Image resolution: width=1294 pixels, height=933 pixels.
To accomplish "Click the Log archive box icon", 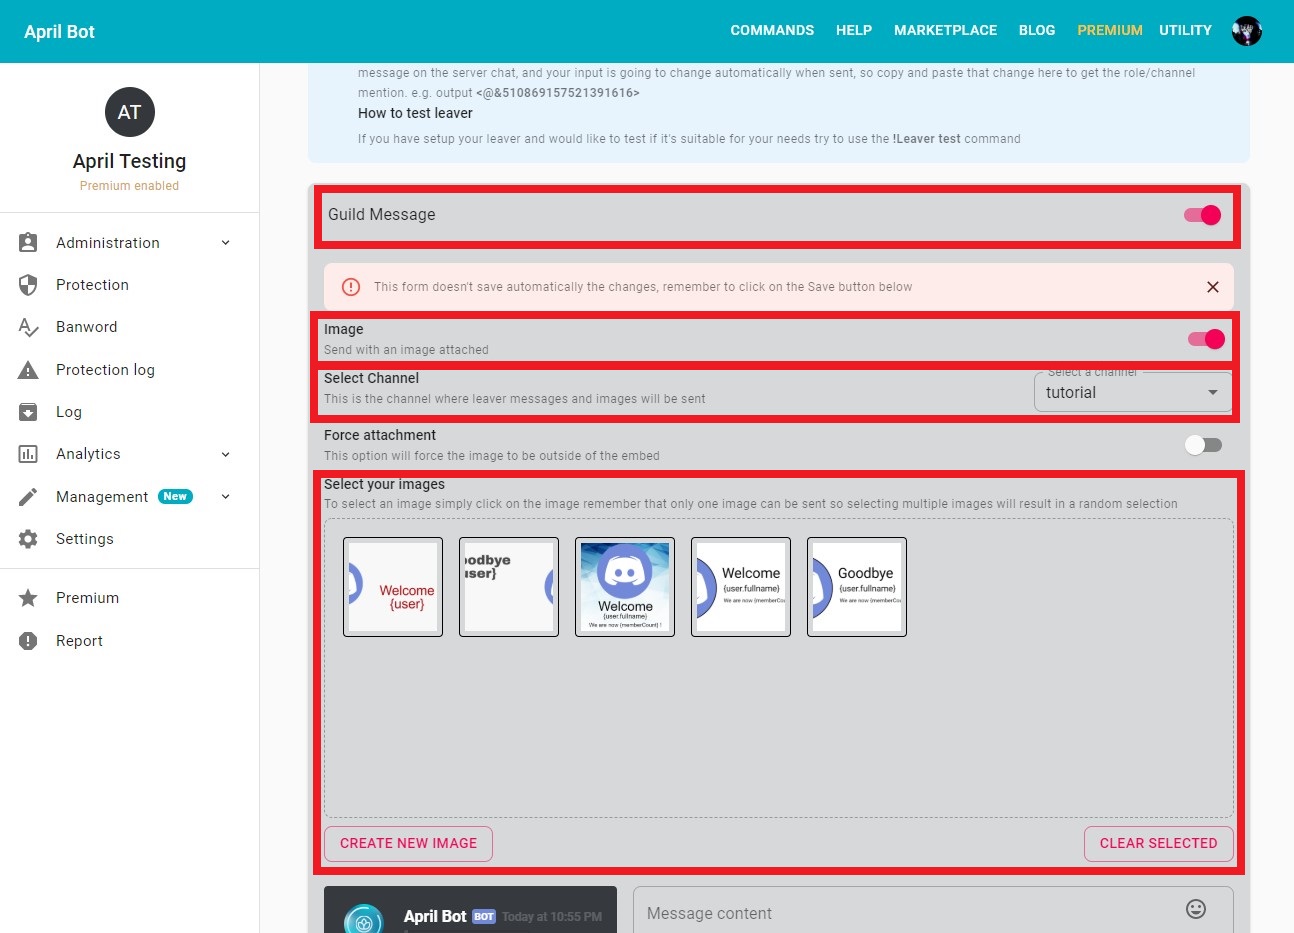I will (28, 412).
